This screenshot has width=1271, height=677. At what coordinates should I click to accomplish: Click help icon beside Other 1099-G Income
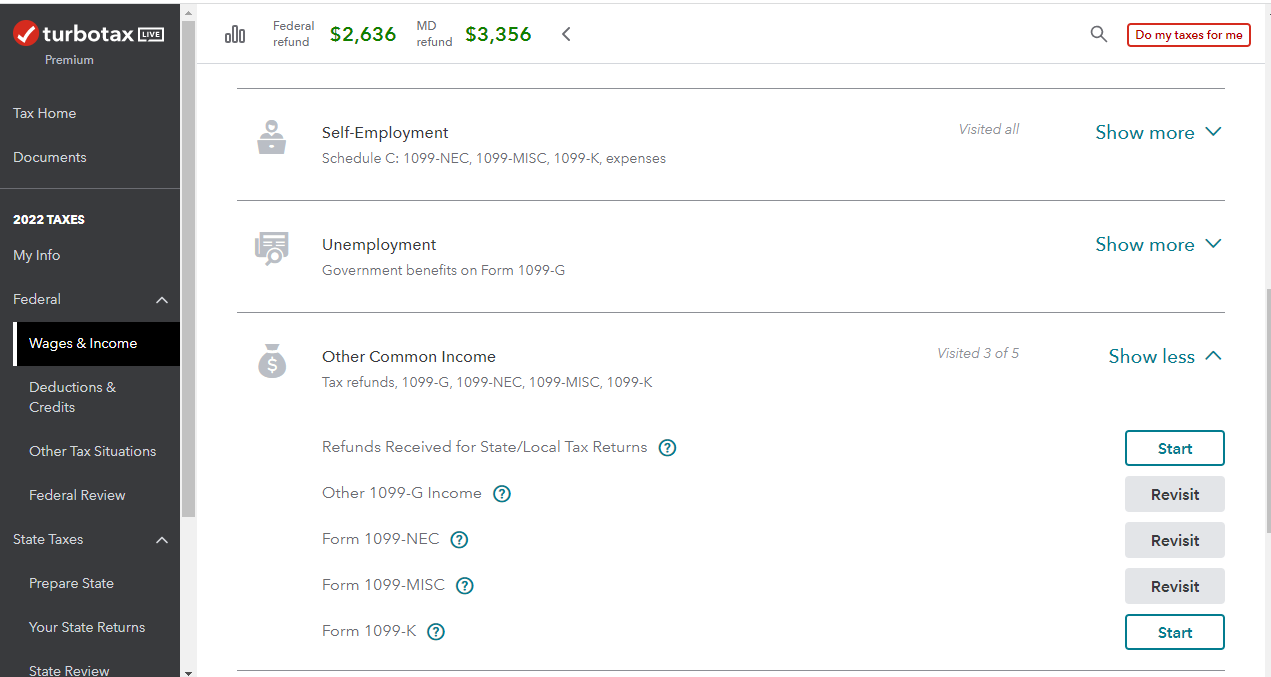[x=502, y=494]
